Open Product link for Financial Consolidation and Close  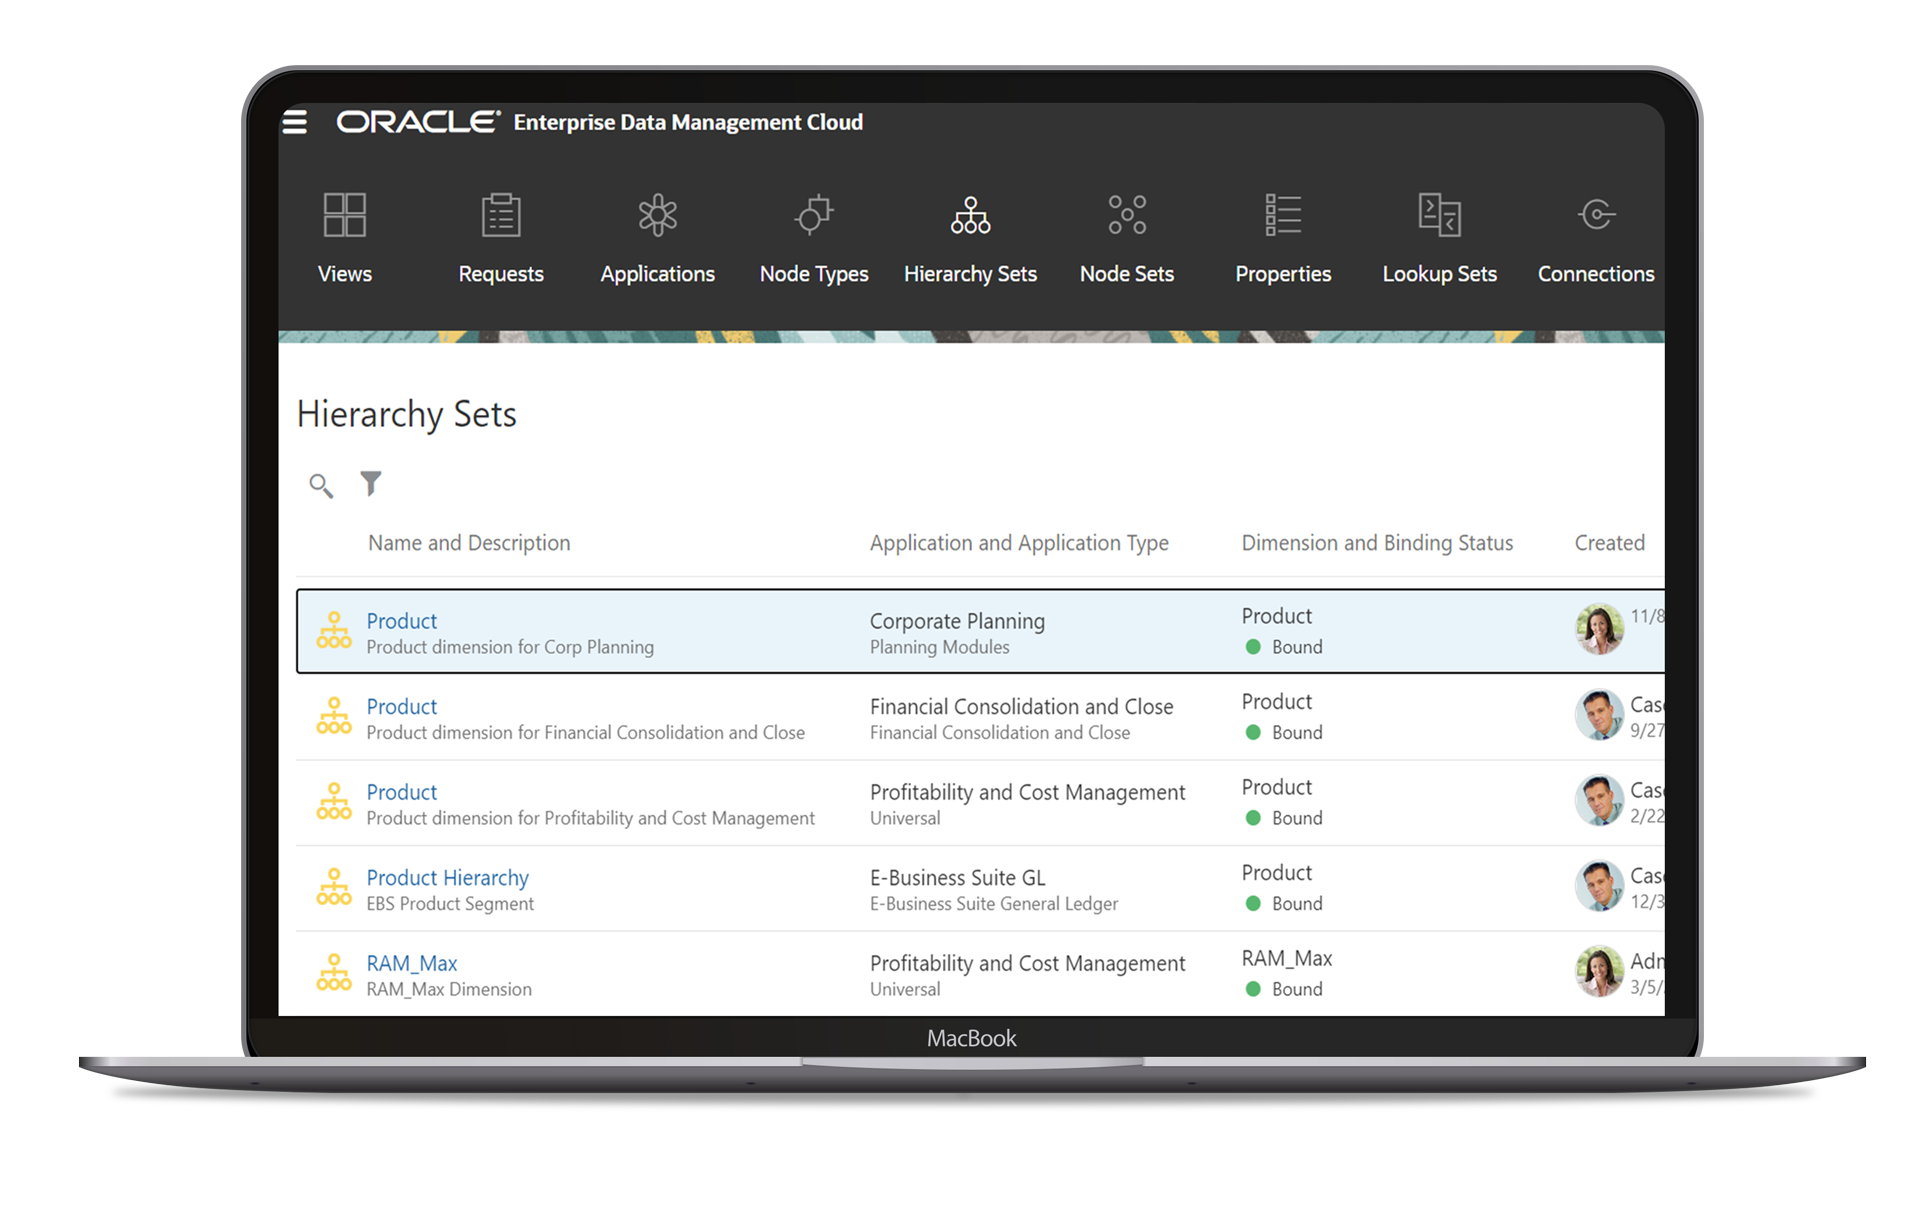(402, 707)
